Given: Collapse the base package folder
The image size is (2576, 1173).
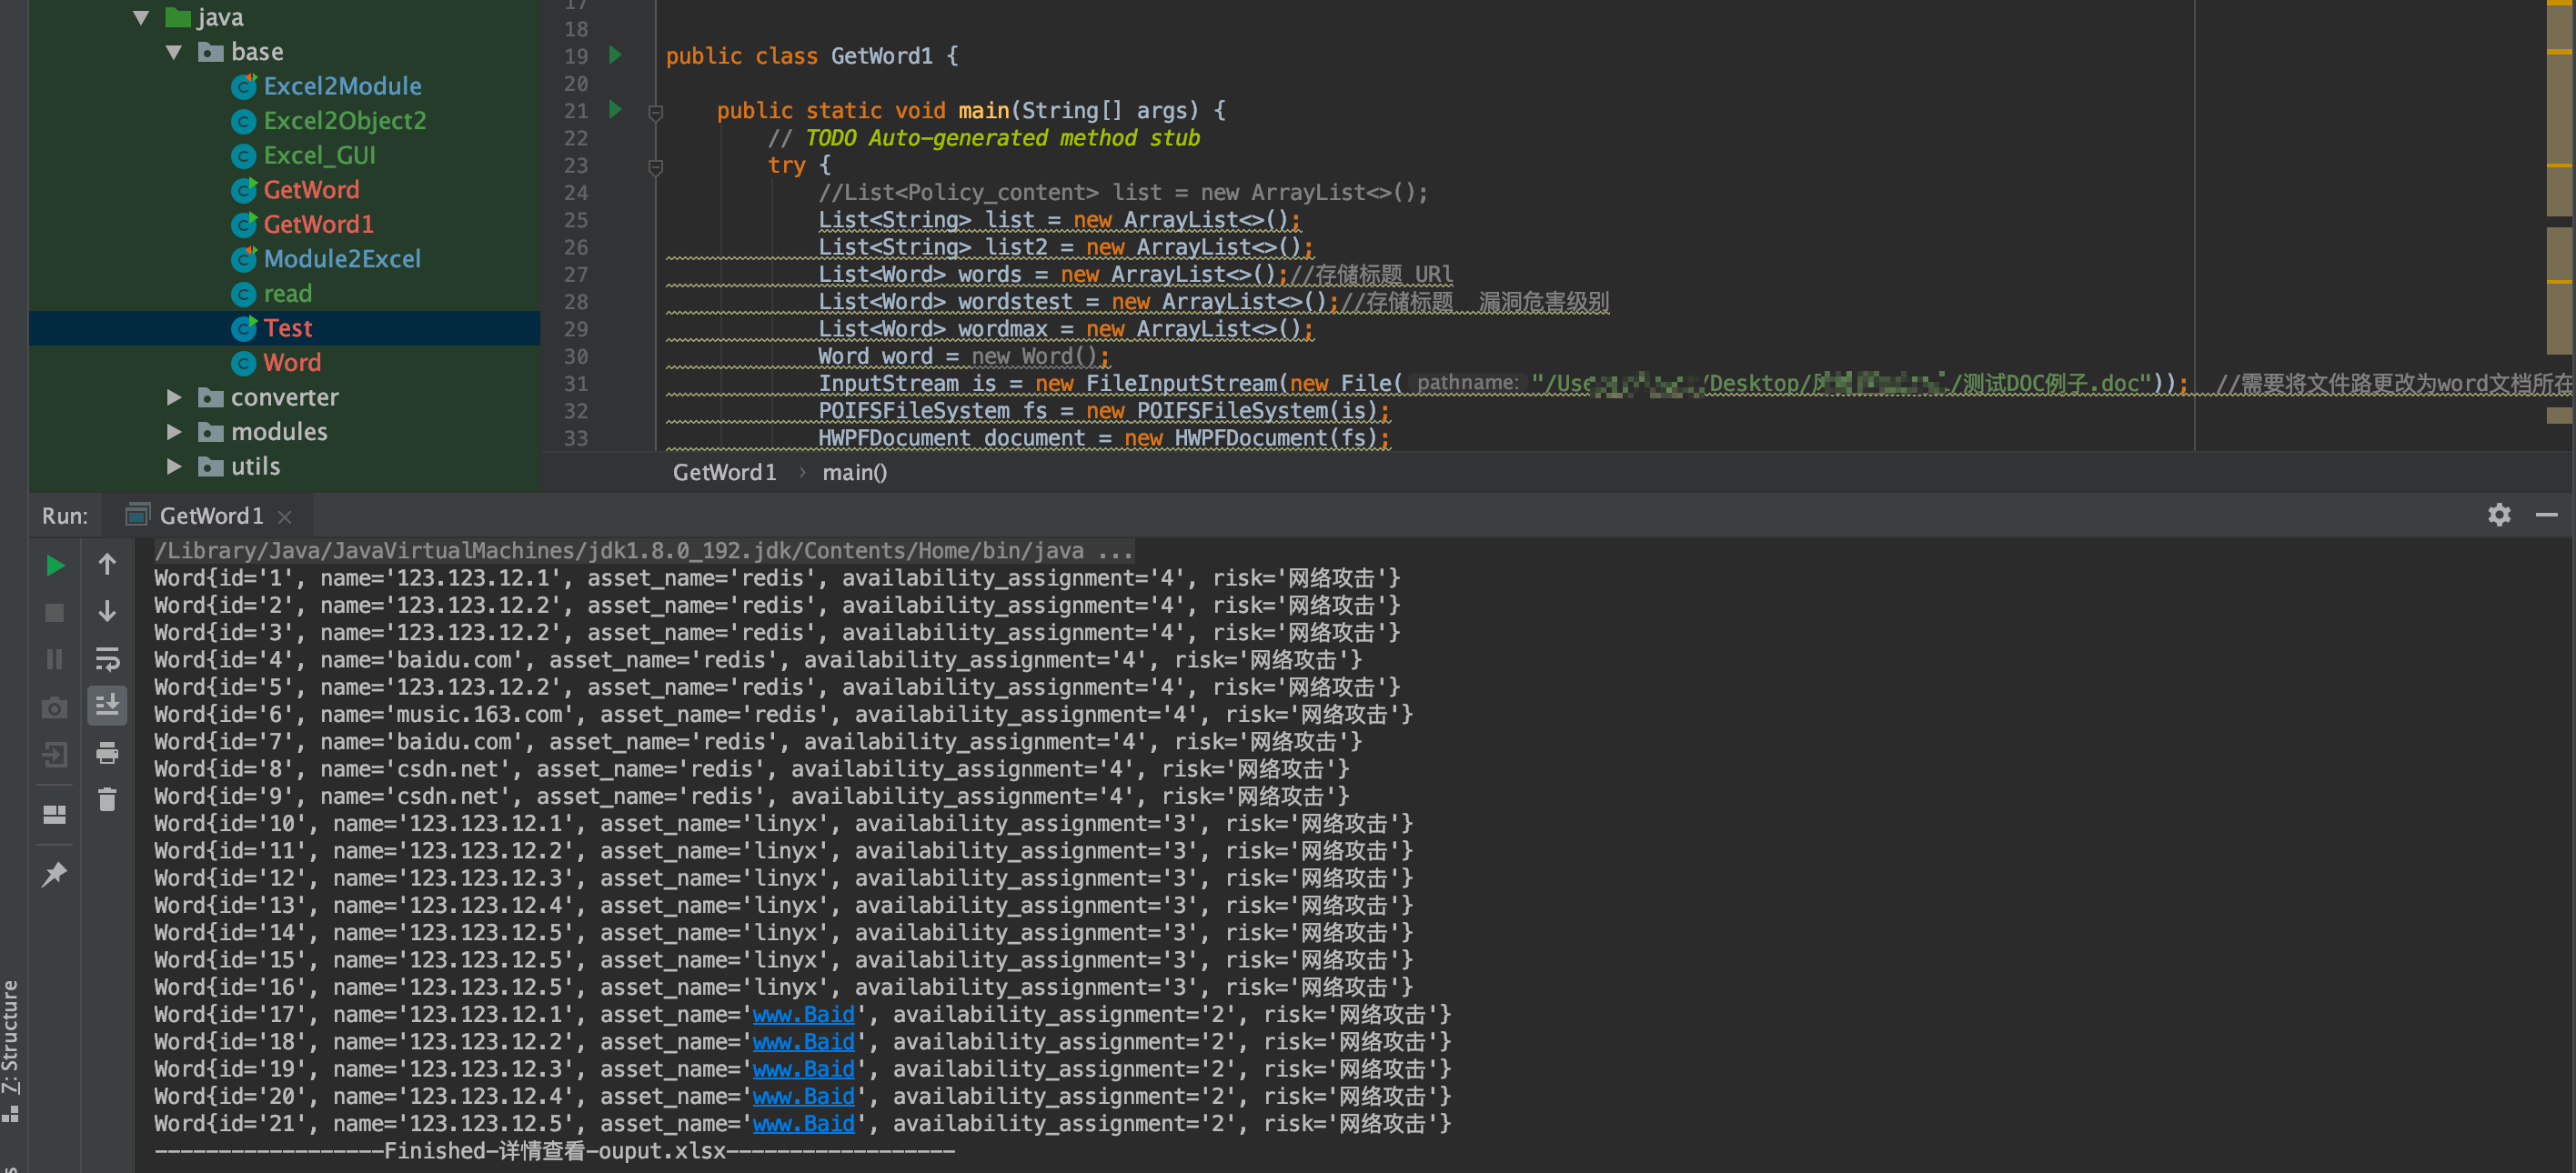Looking at the screenshot, I should tap(174, 52).
